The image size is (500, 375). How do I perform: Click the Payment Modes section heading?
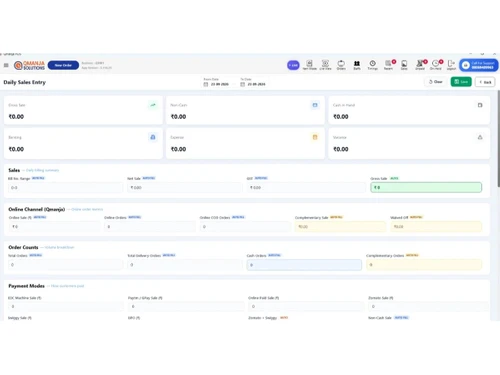point(26,286)
